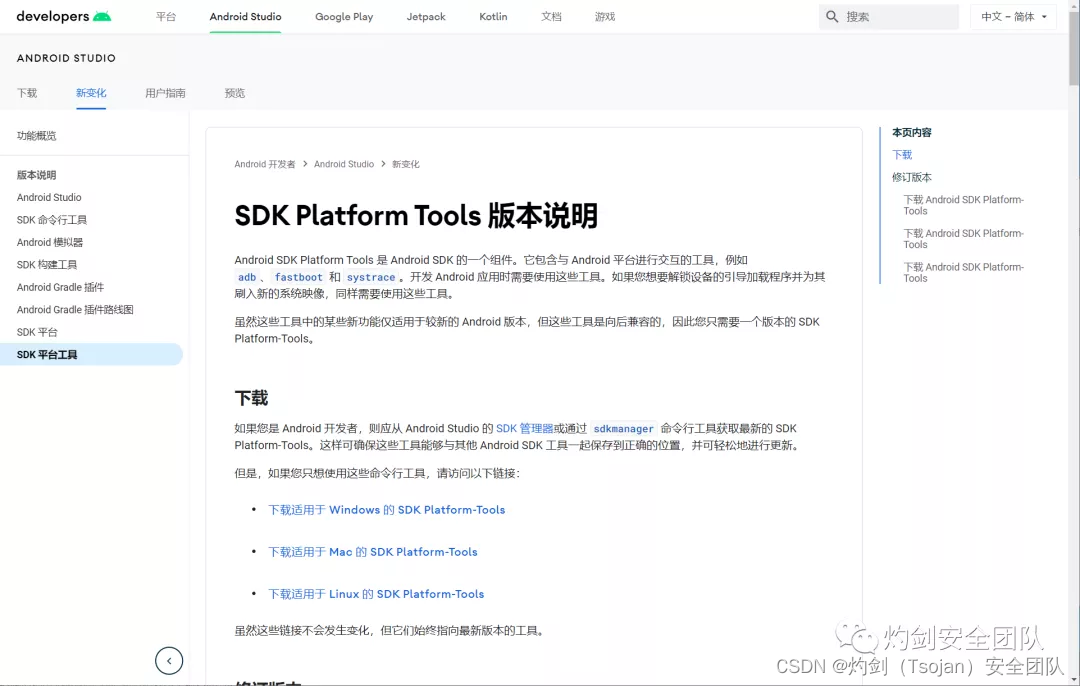Open the 中文 – 简体 language dropdown
The width and height of the screenshot is (1080, 686).
pyautogui.click(x=1013, y=17)
